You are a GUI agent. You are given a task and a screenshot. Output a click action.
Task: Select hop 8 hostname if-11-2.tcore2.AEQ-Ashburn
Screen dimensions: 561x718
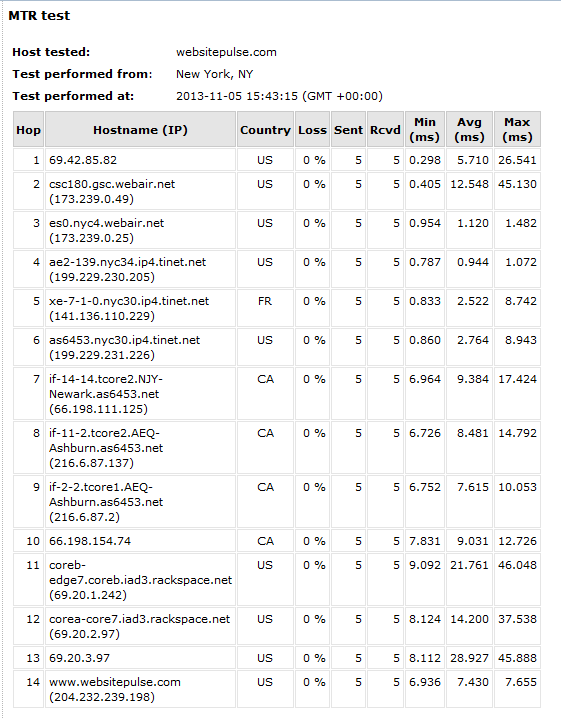click(x=106, y=441)
